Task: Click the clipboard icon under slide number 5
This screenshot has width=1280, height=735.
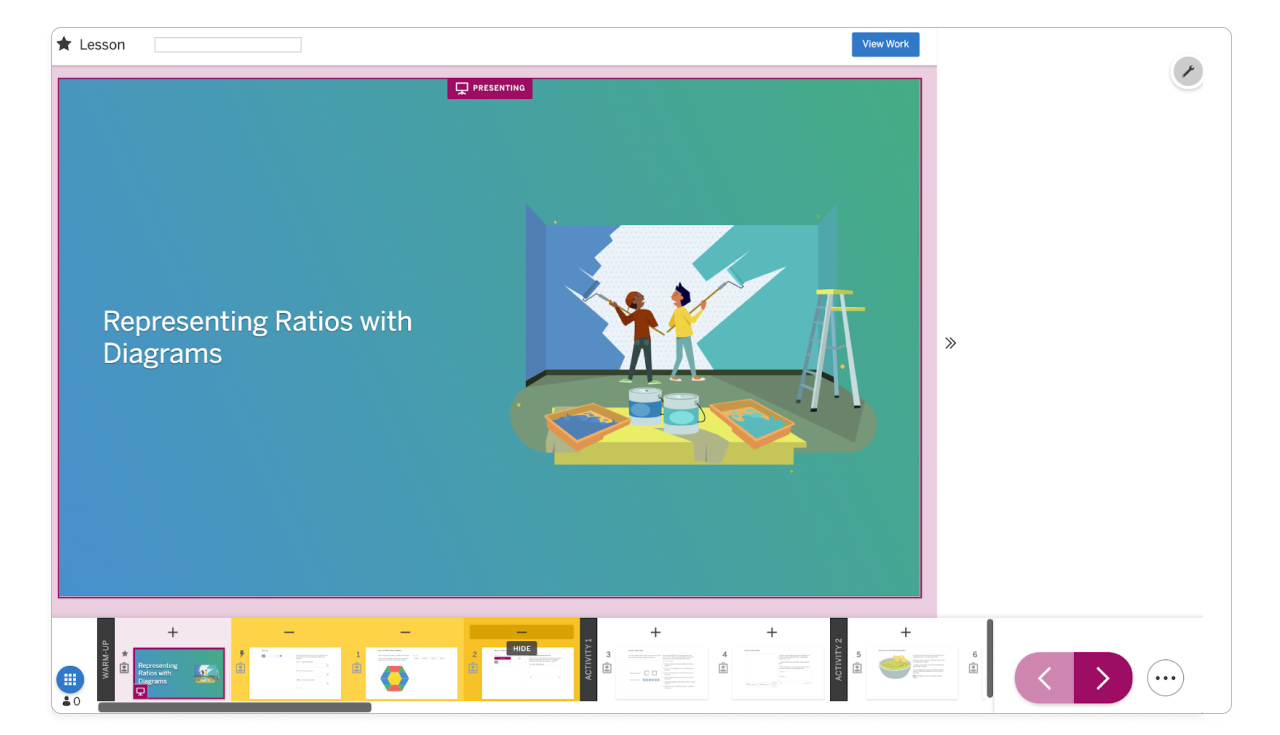Action: point(857,668)
